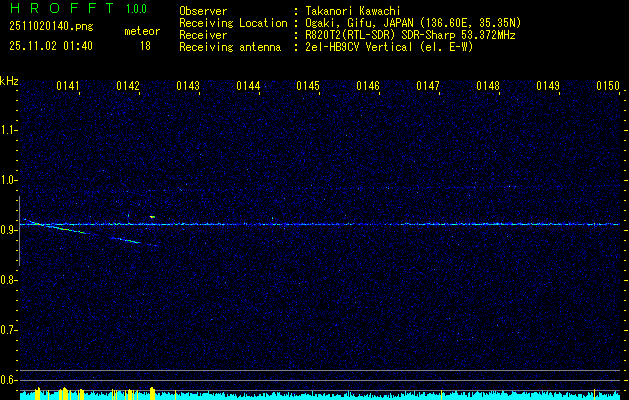
Task: Click the kHz axis unit label
Action: pos(9,81)
